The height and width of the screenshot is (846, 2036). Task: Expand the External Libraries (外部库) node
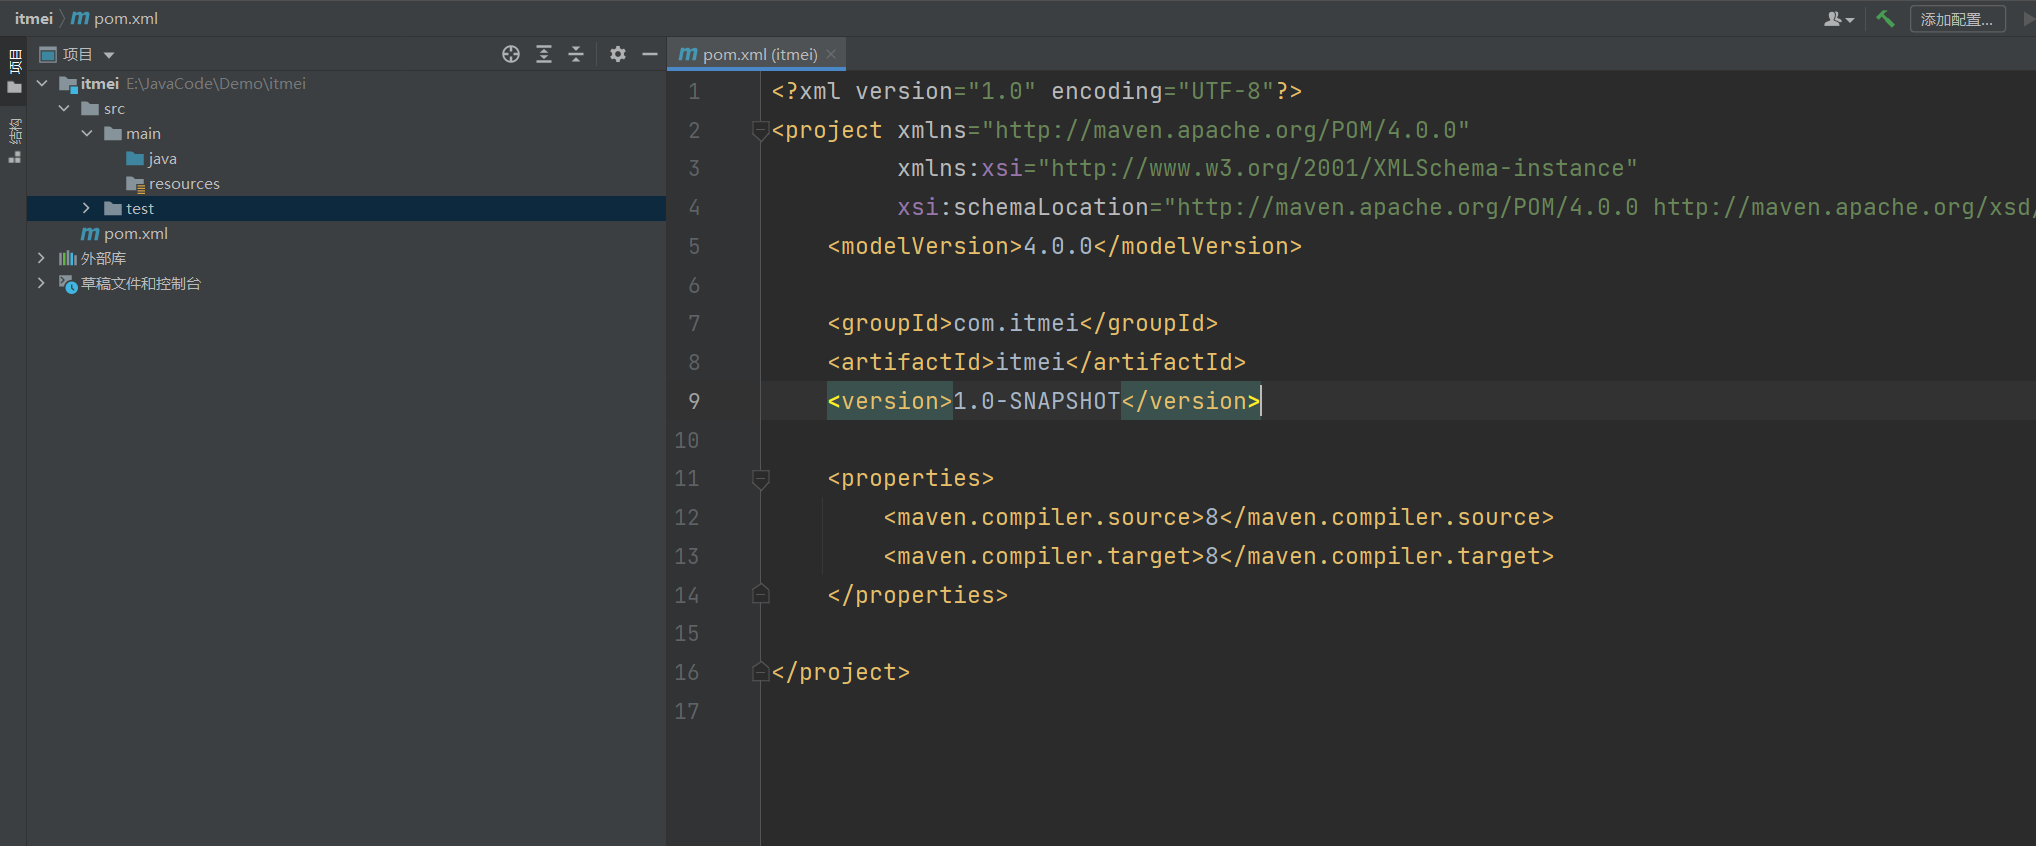tap(41, 258)
